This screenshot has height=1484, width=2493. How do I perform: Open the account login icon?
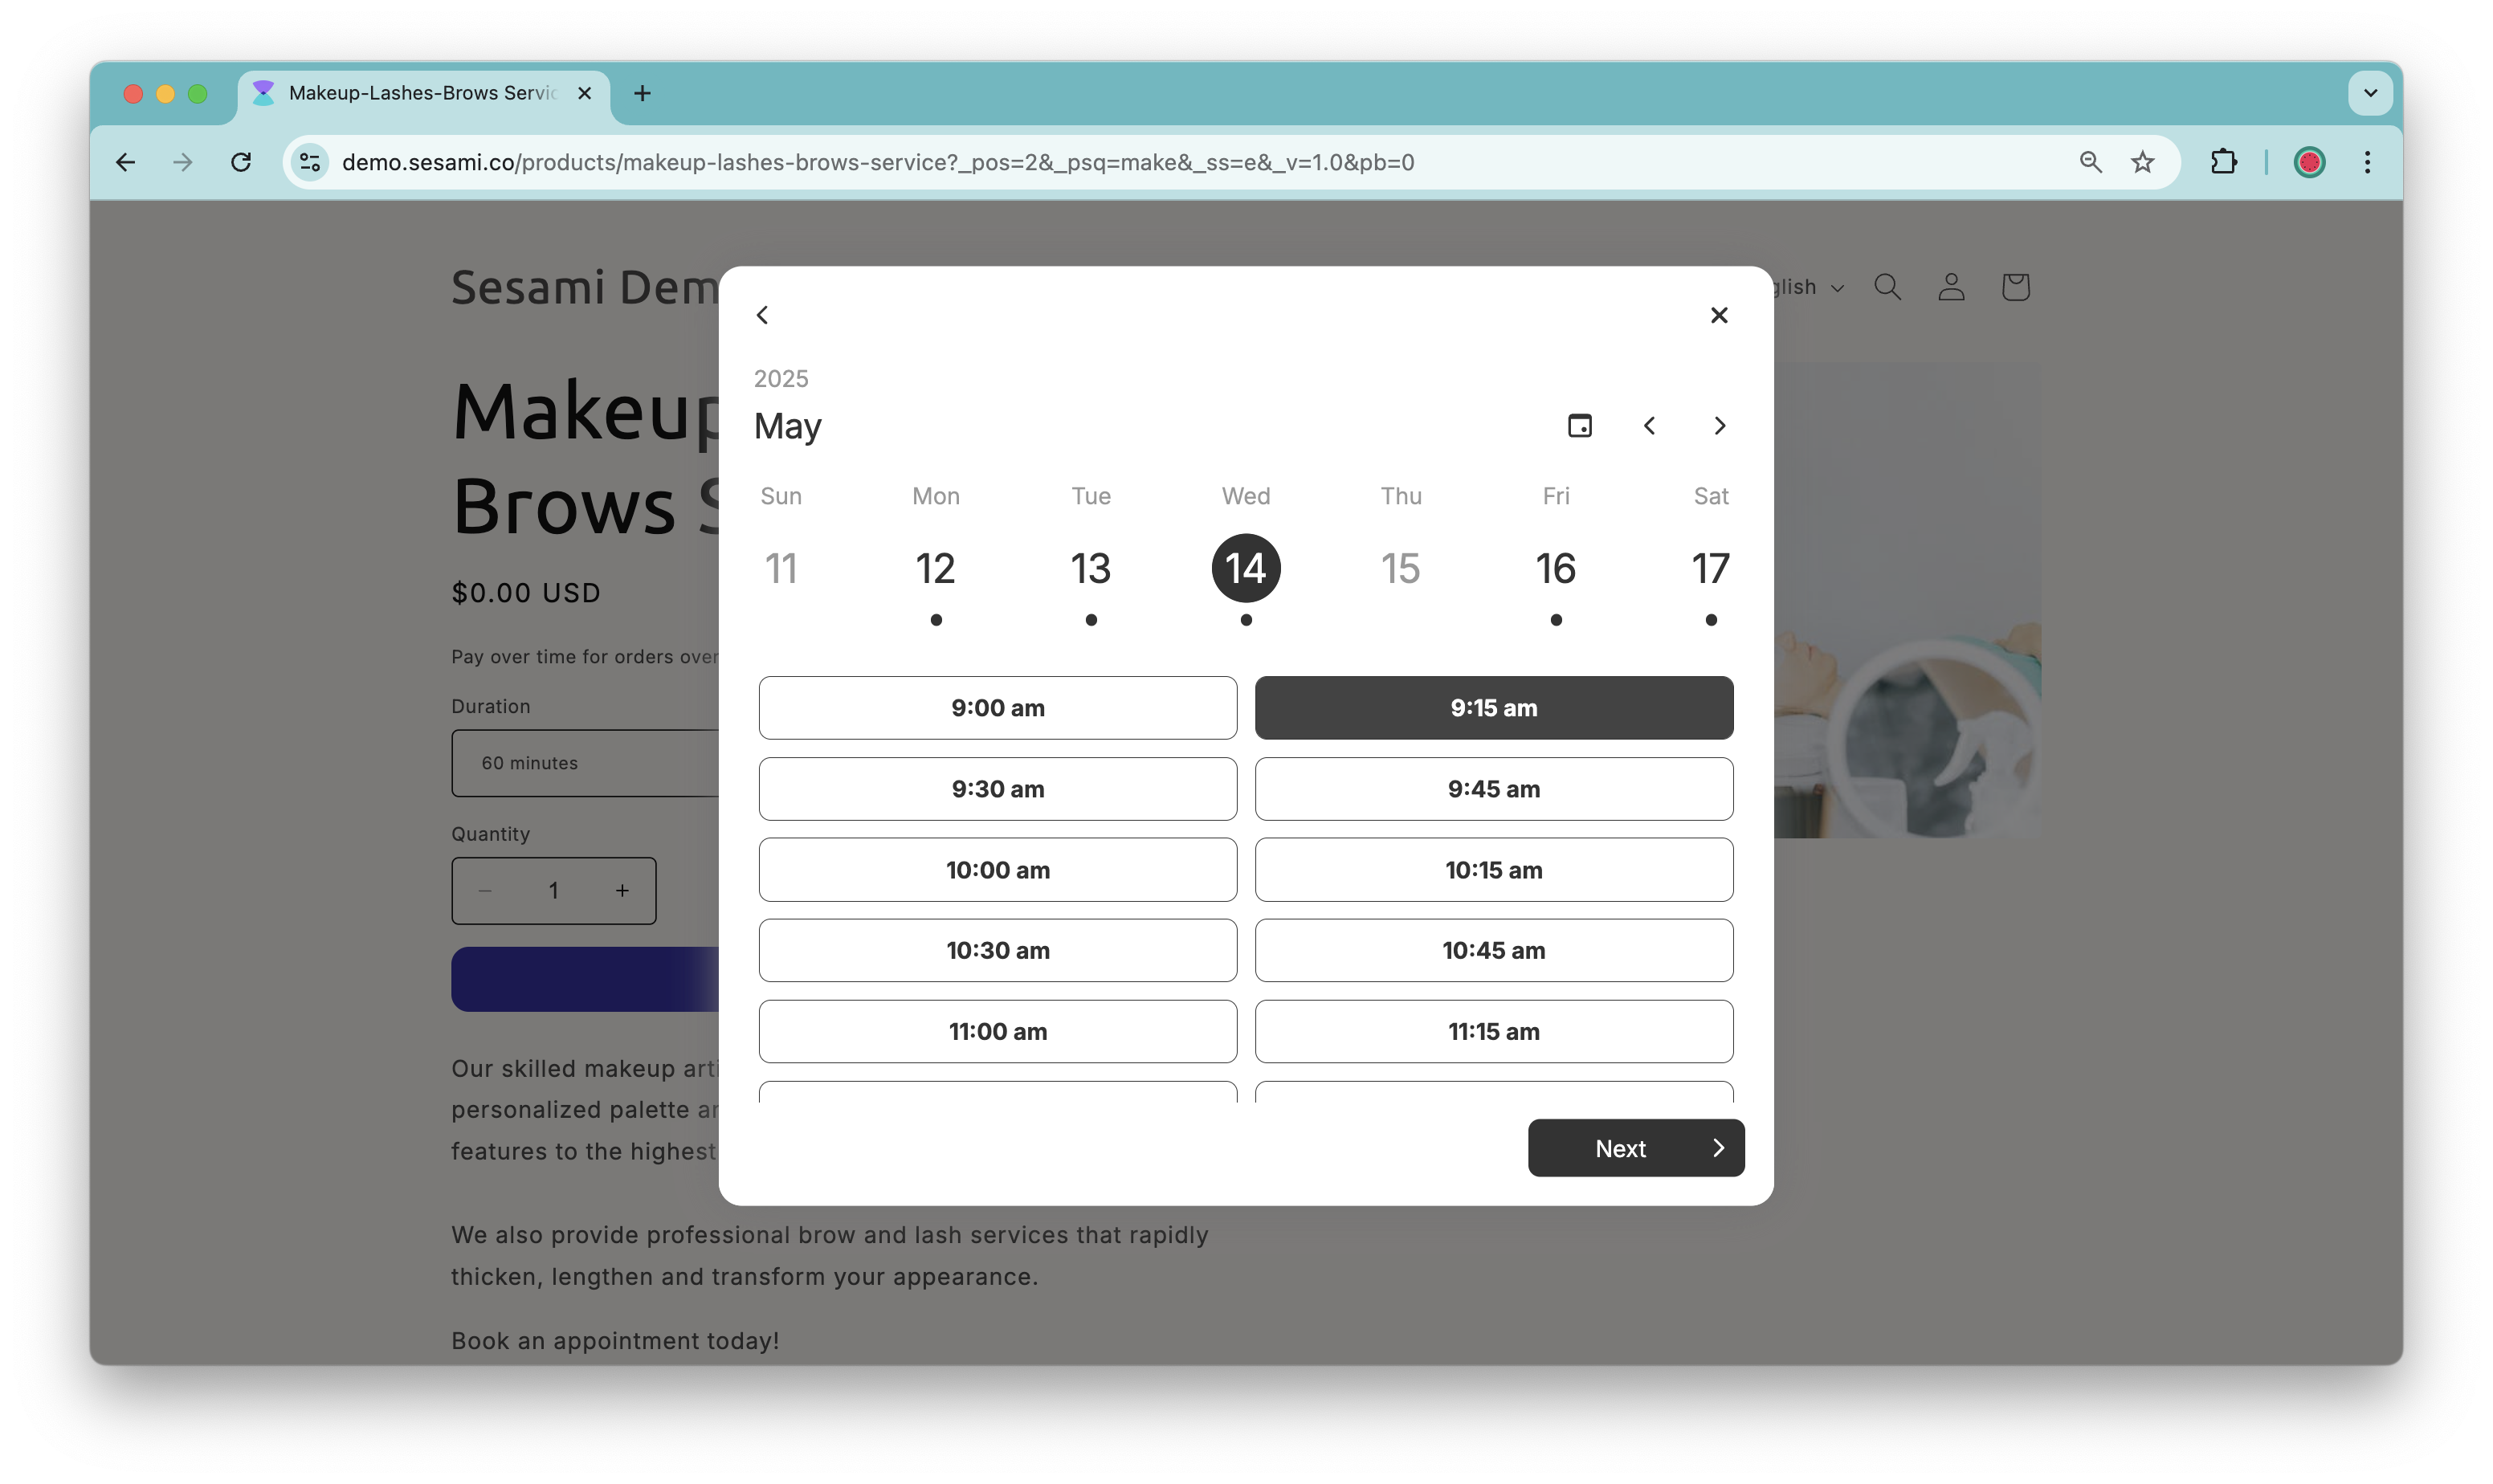[1950, 287]
